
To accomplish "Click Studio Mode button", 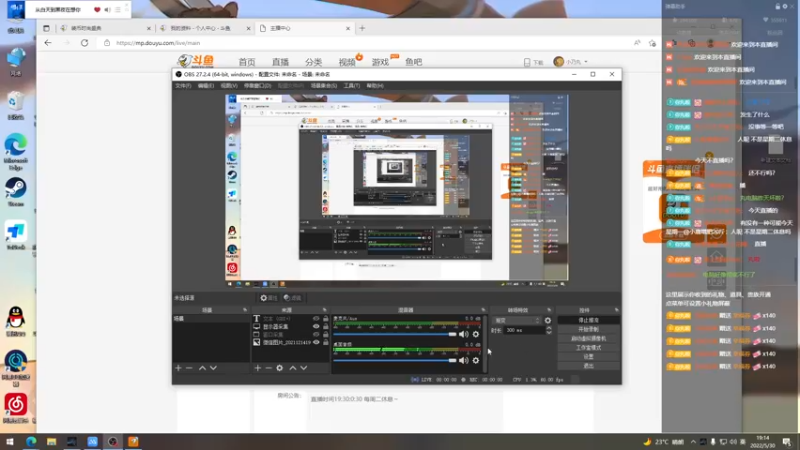I will 588,348.
